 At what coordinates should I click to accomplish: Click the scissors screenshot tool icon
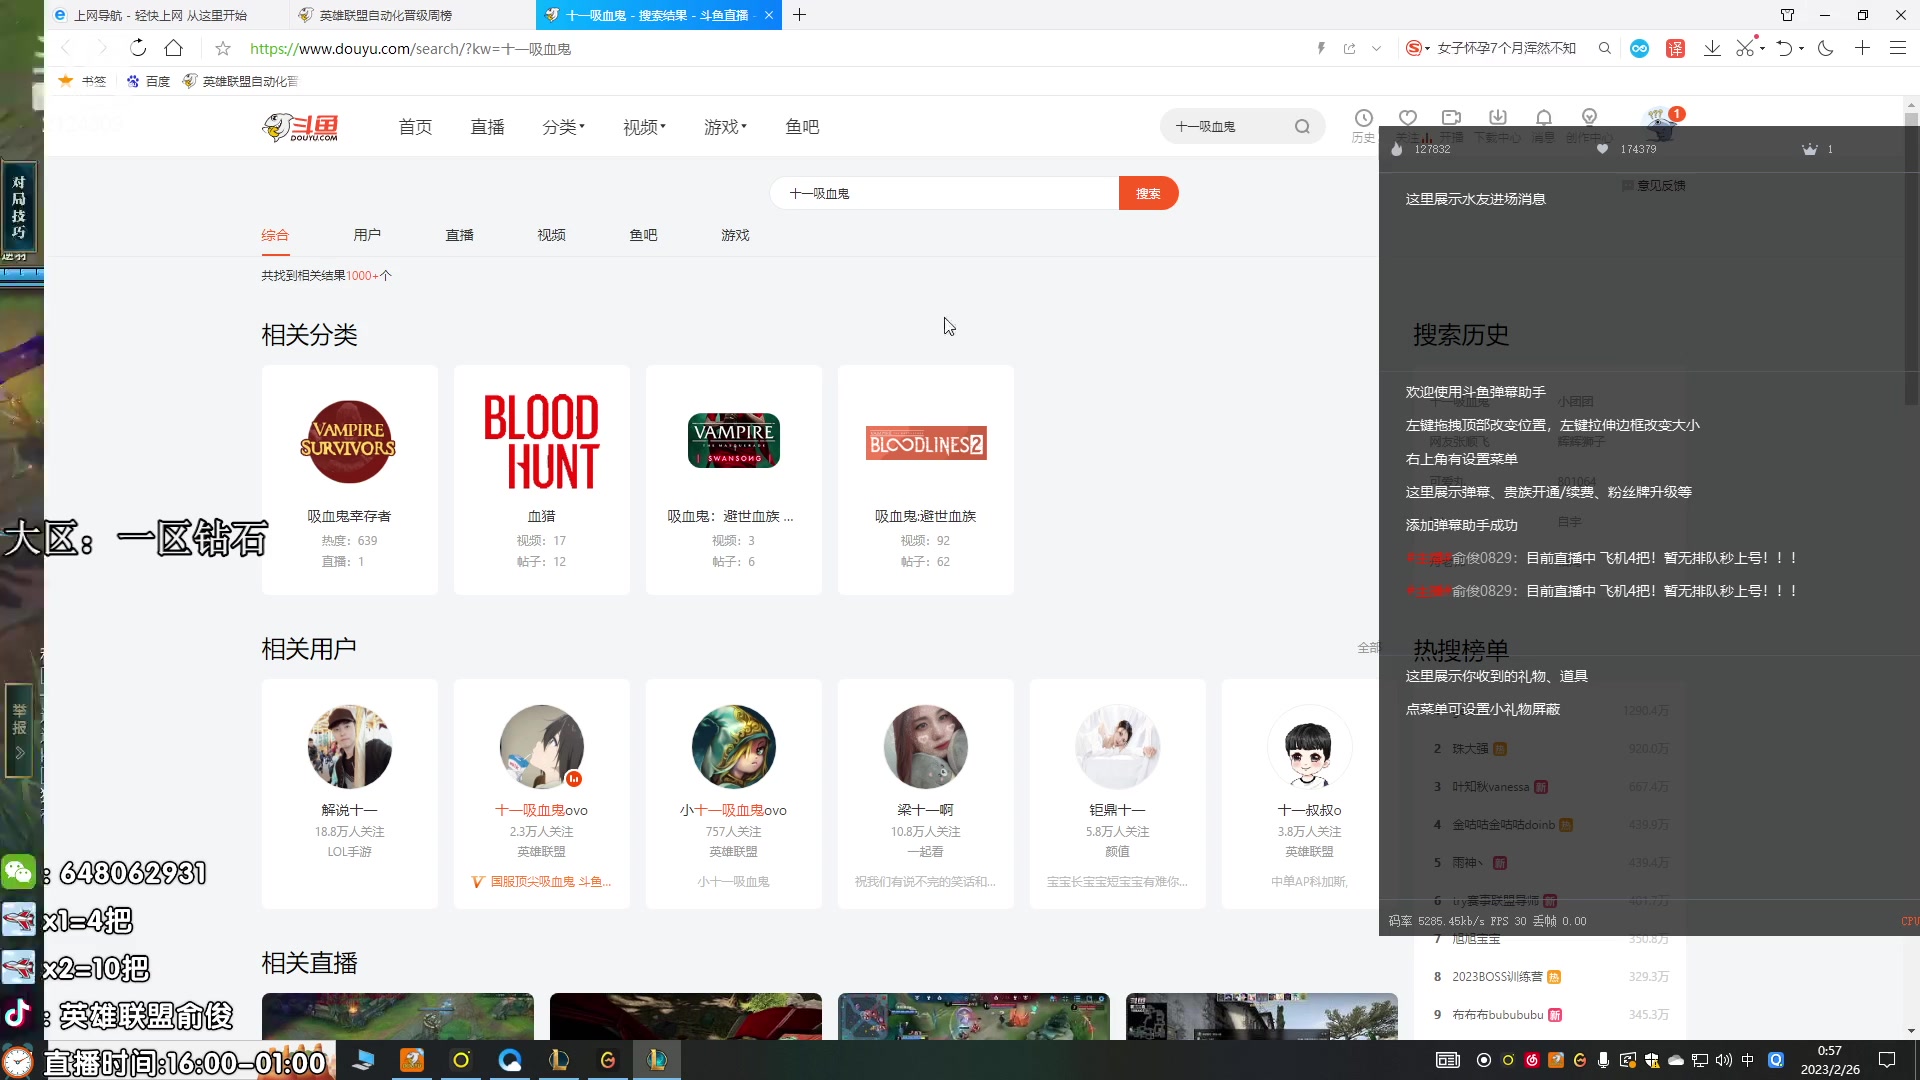point(1745,48)
